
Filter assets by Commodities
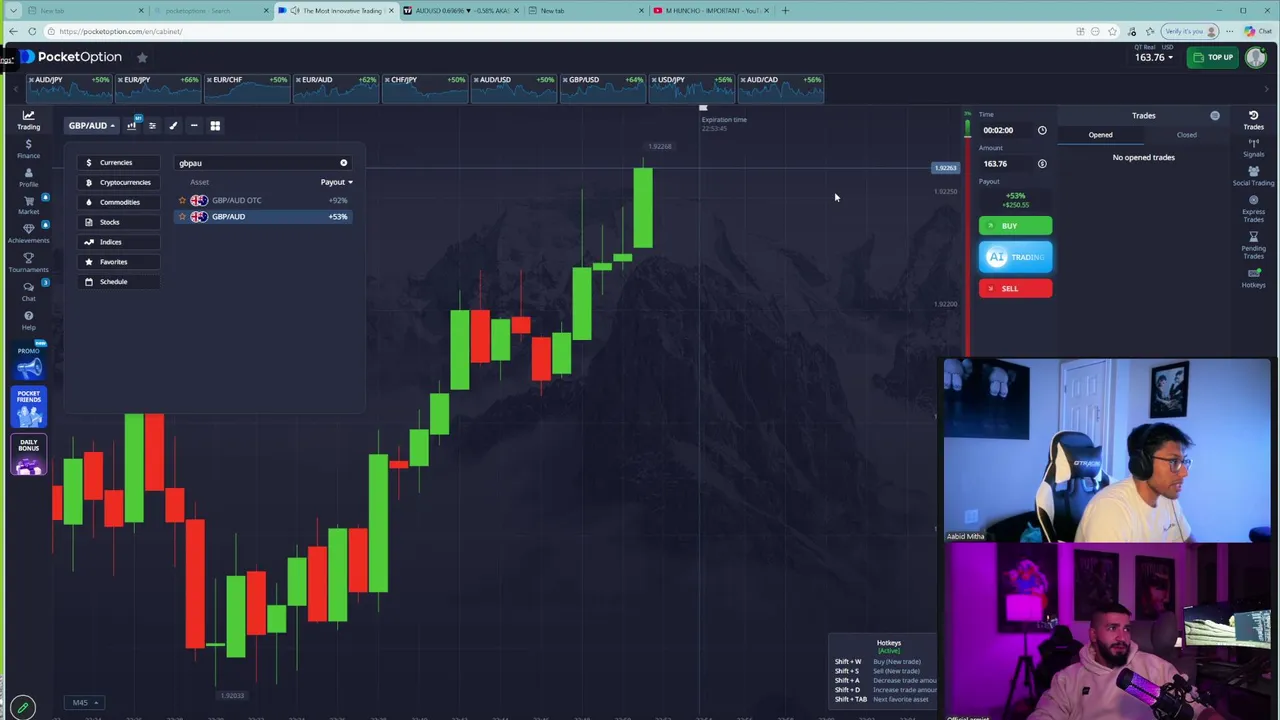[119, 202]
